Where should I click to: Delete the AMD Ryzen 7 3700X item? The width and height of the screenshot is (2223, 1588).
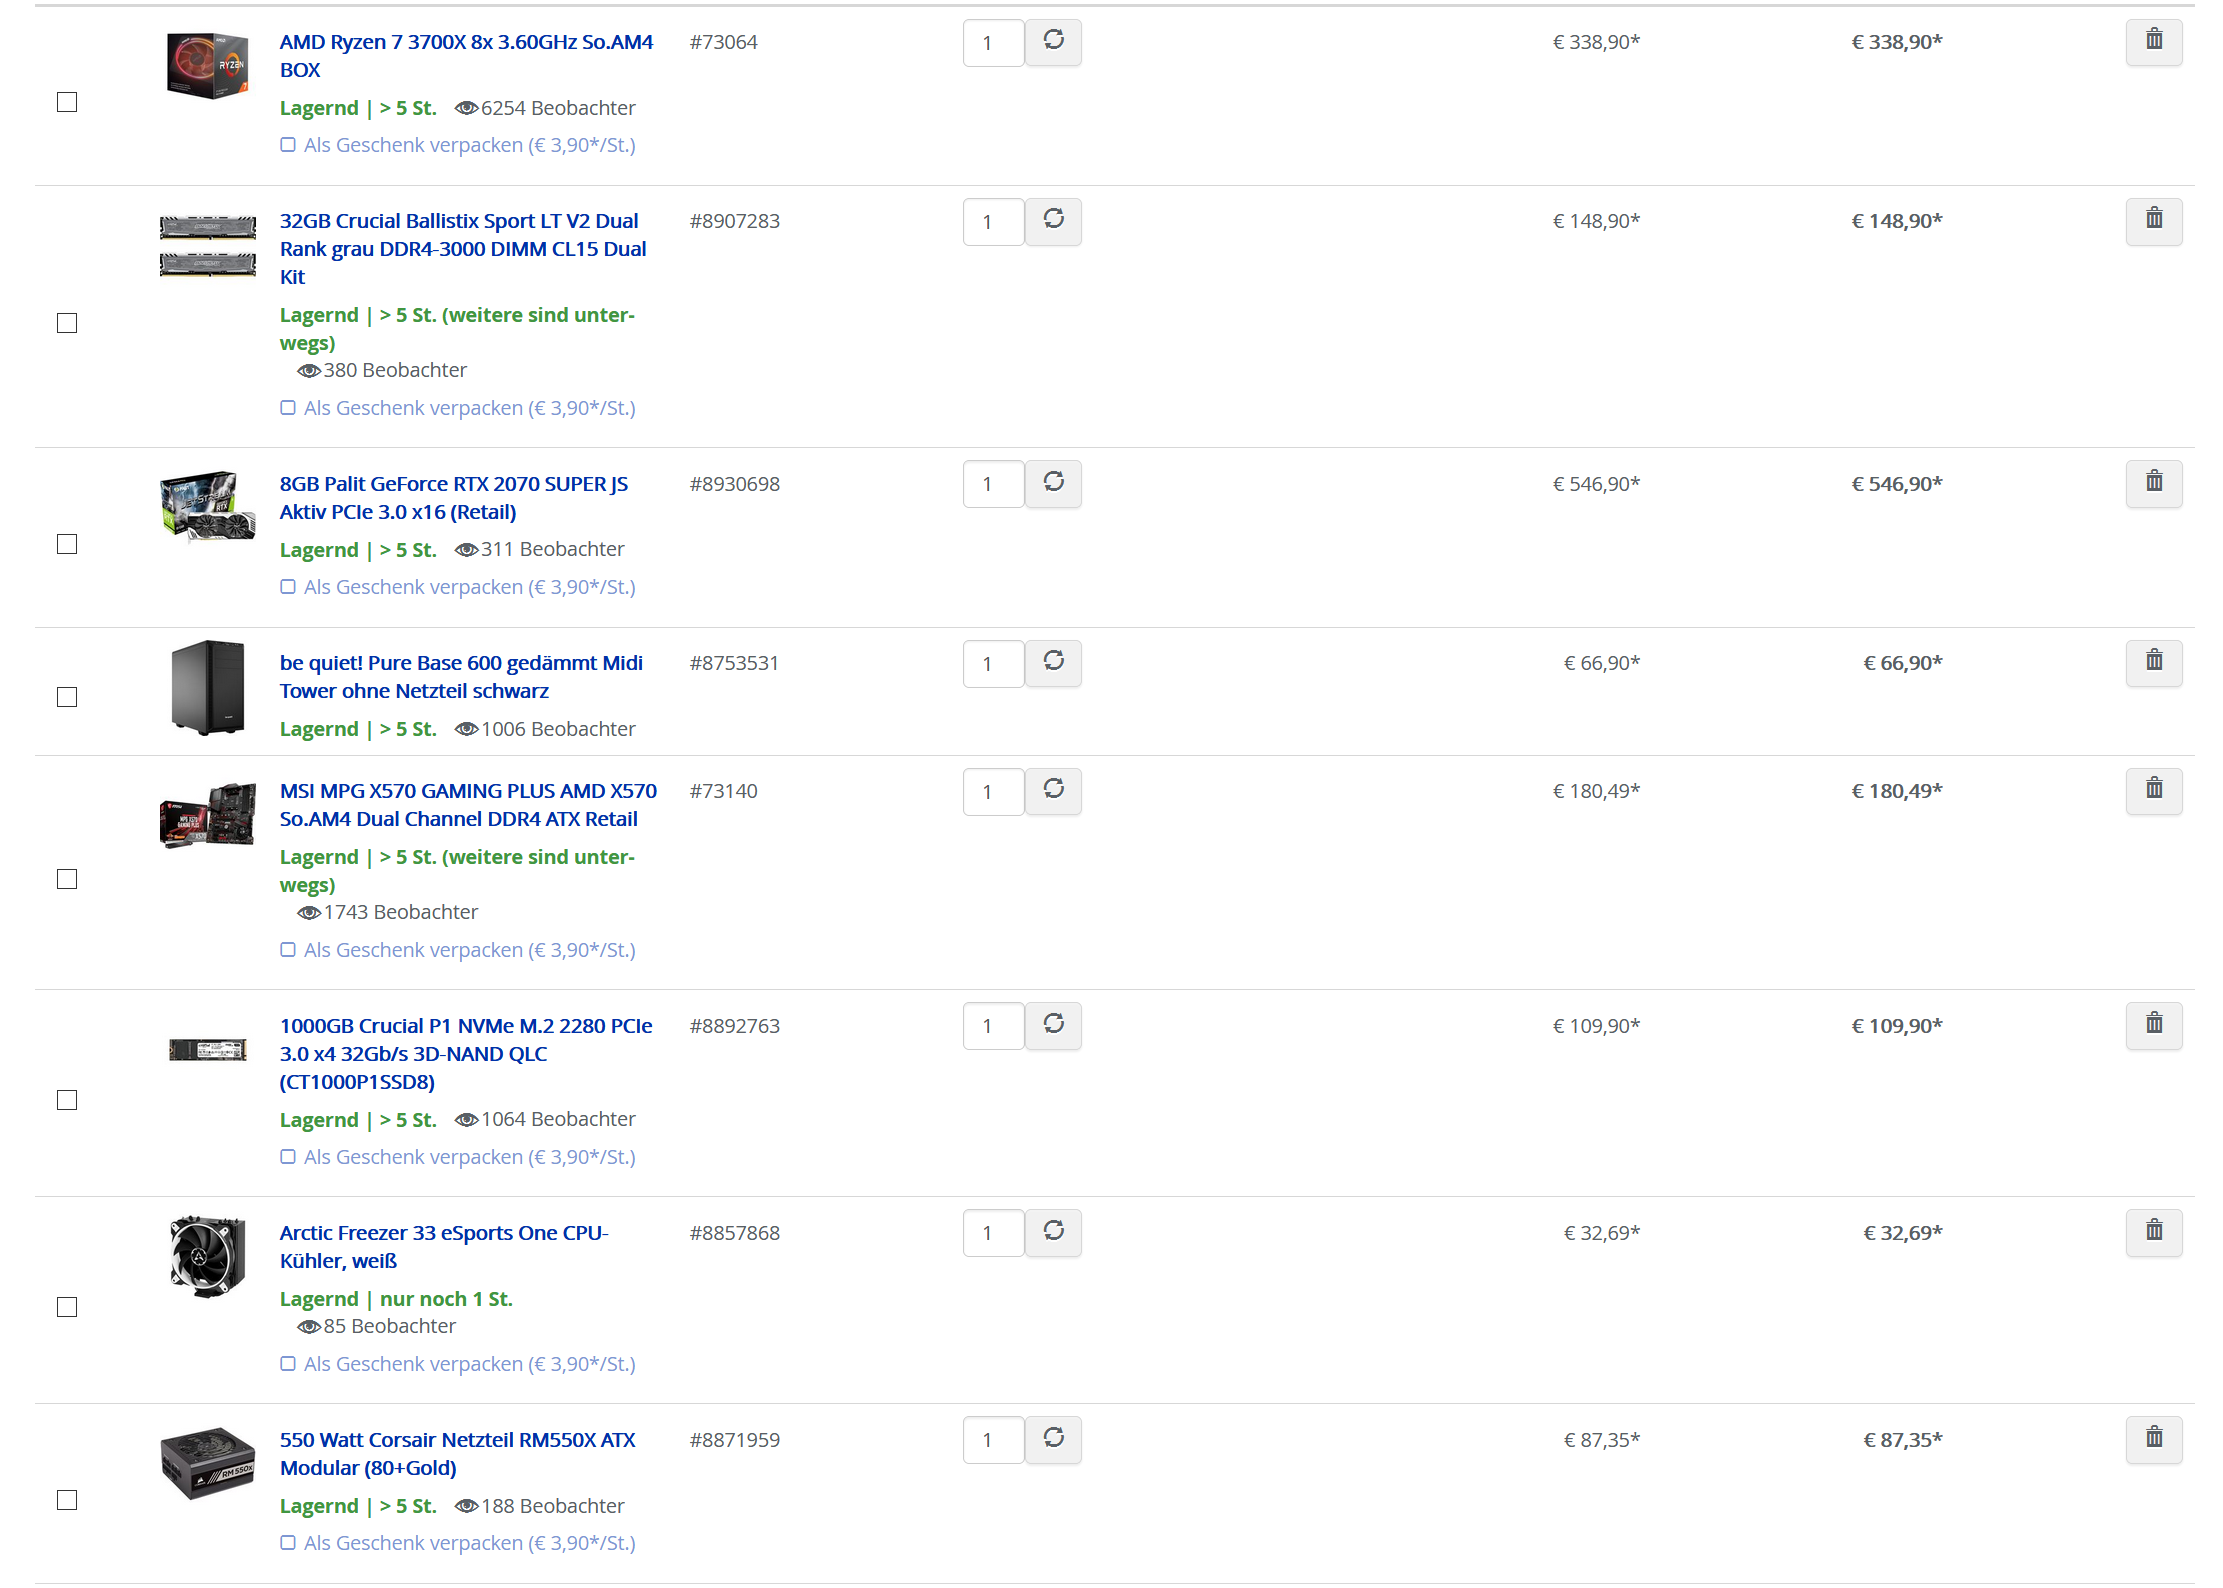[2154, 42]
